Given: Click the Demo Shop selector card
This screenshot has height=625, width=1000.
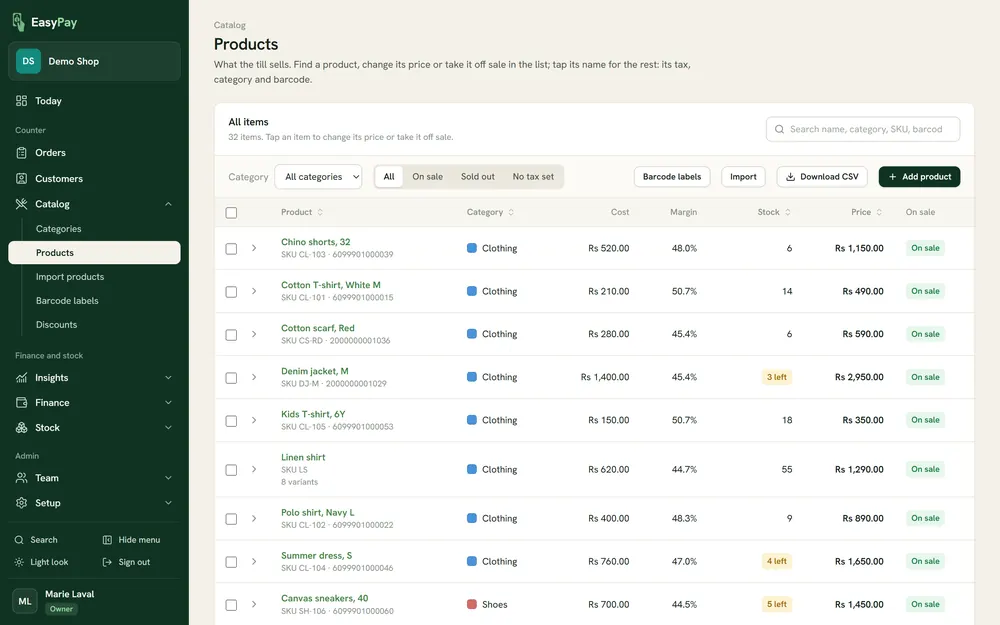Looking at the screenshot, I should click(94, 61).
